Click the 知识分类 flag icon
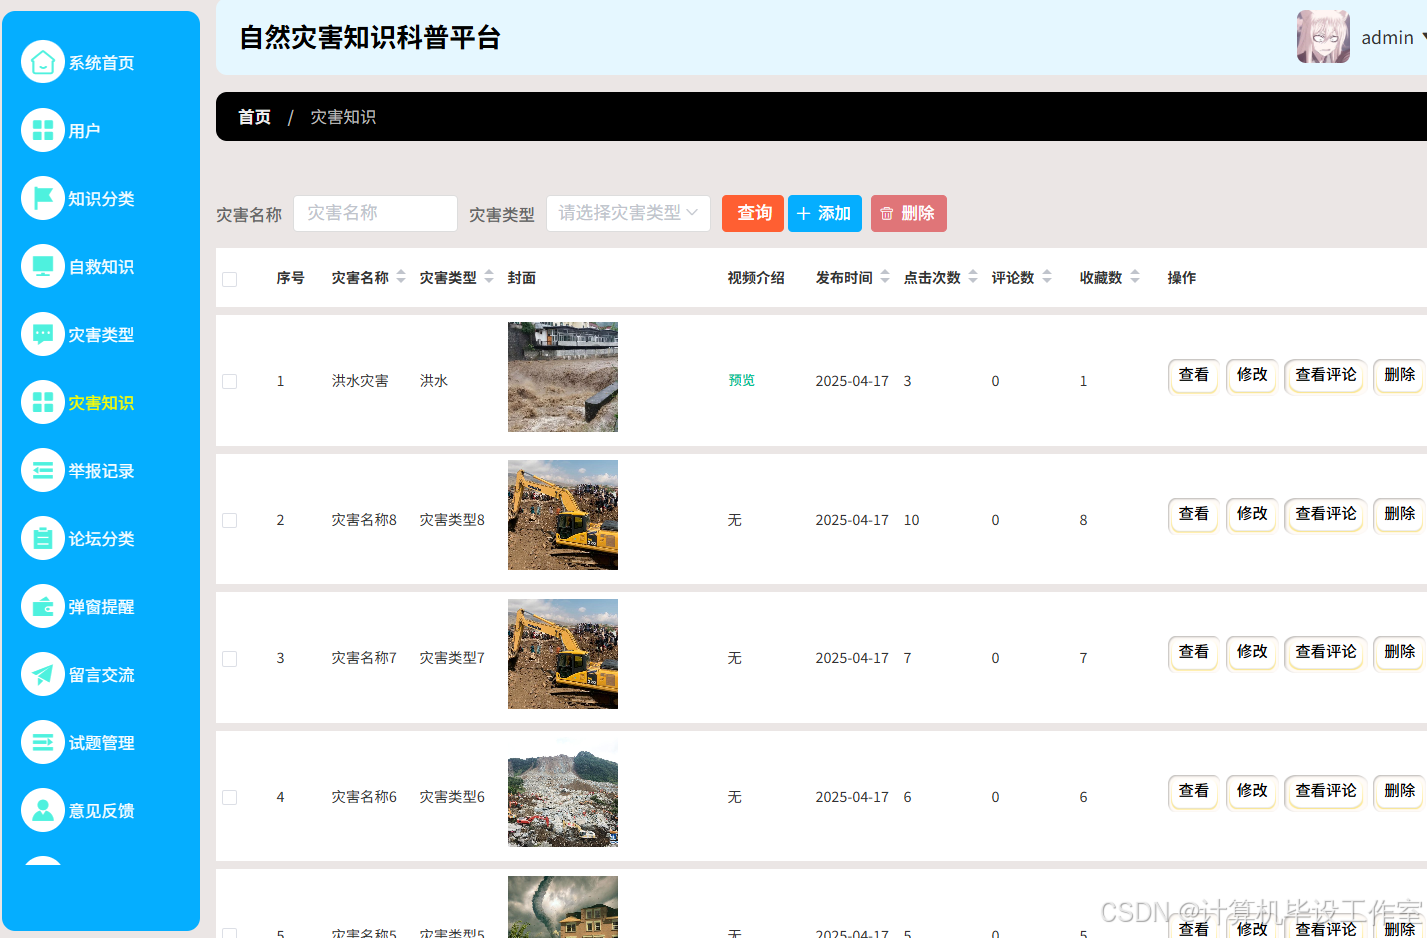This screenshot has height=938, width=1427. [43, 198]
